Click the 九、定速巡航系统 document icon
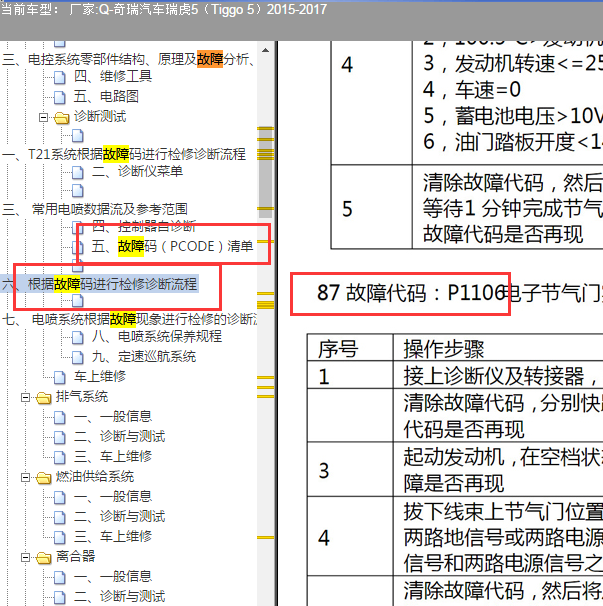Viewport: 603px width, 606px height. point(78,357)
